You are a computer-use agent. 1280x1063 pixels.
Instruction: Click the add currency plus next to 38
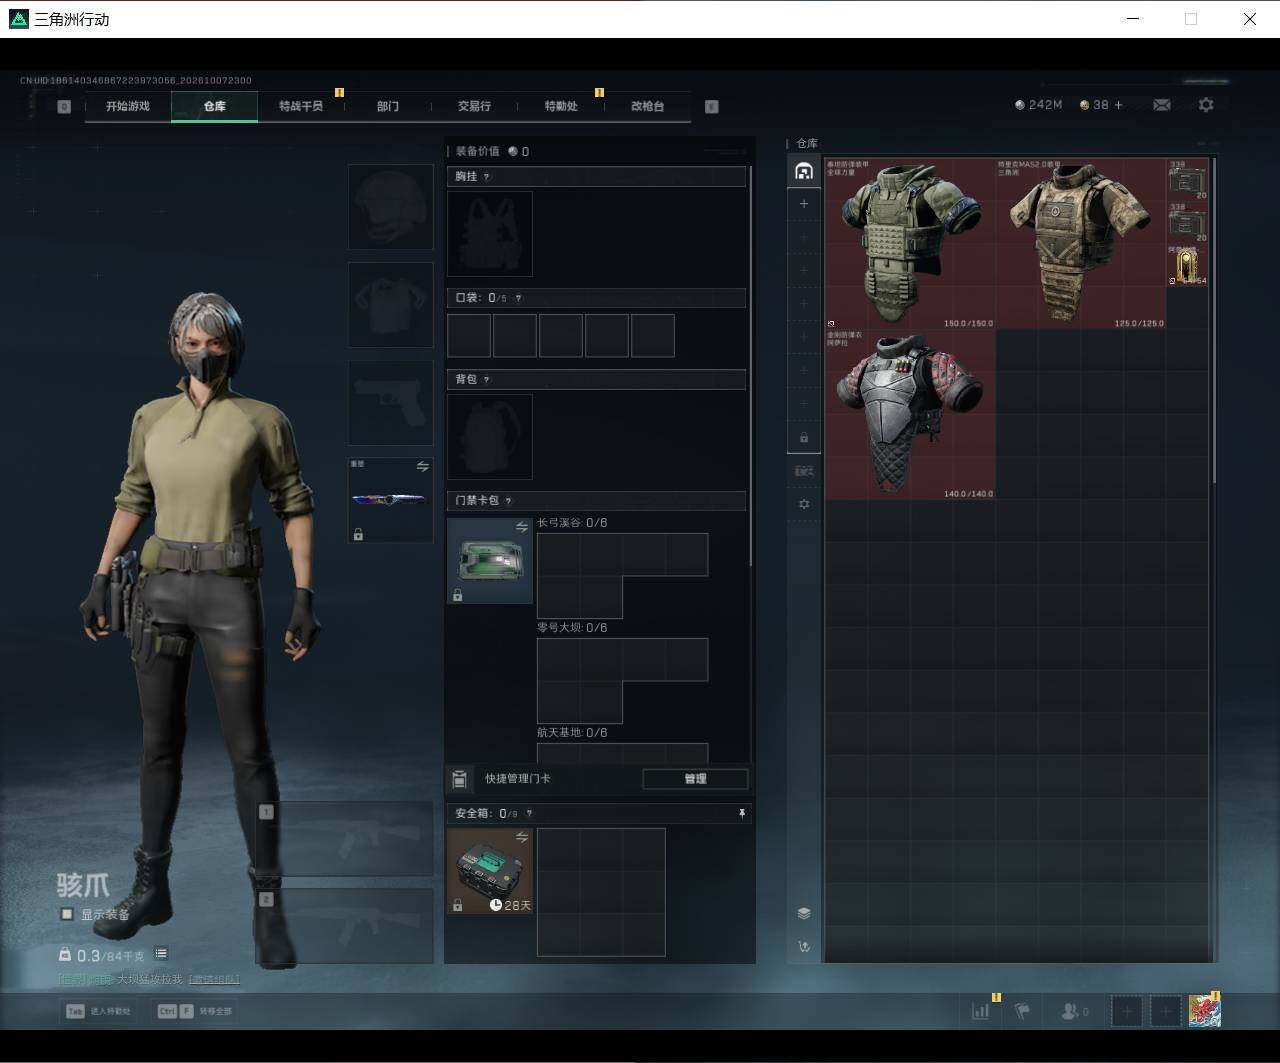coord(1118,105)
